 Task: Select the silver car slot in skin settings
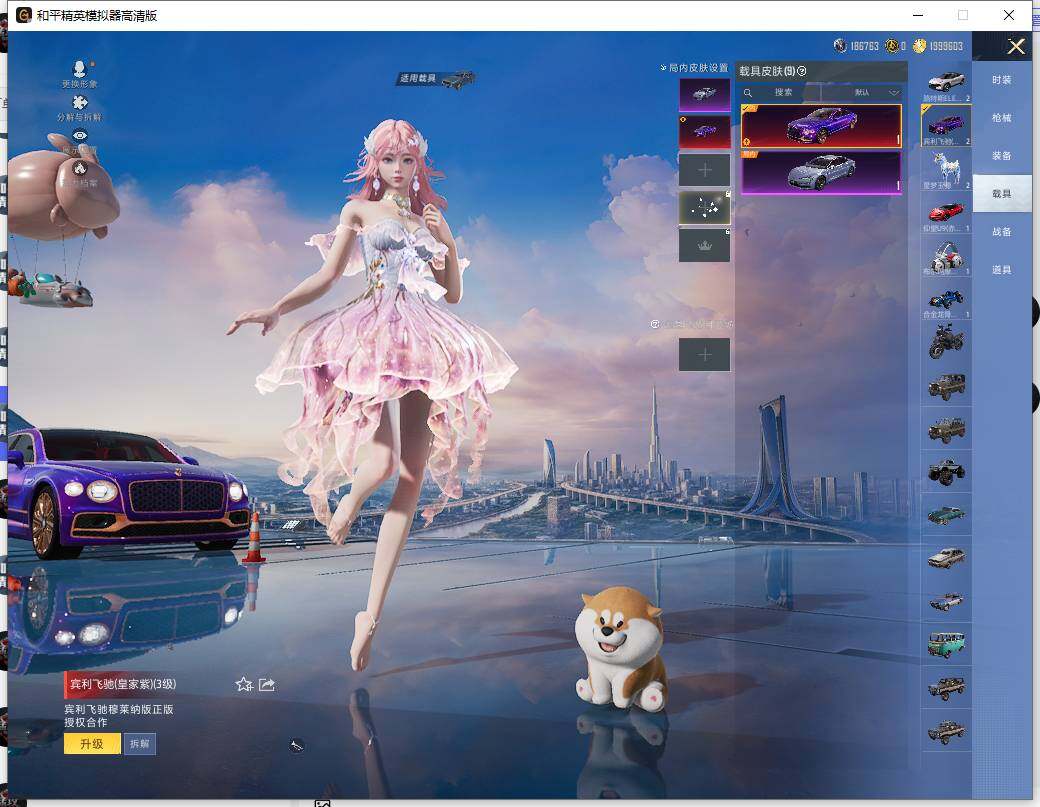point(704,94)
